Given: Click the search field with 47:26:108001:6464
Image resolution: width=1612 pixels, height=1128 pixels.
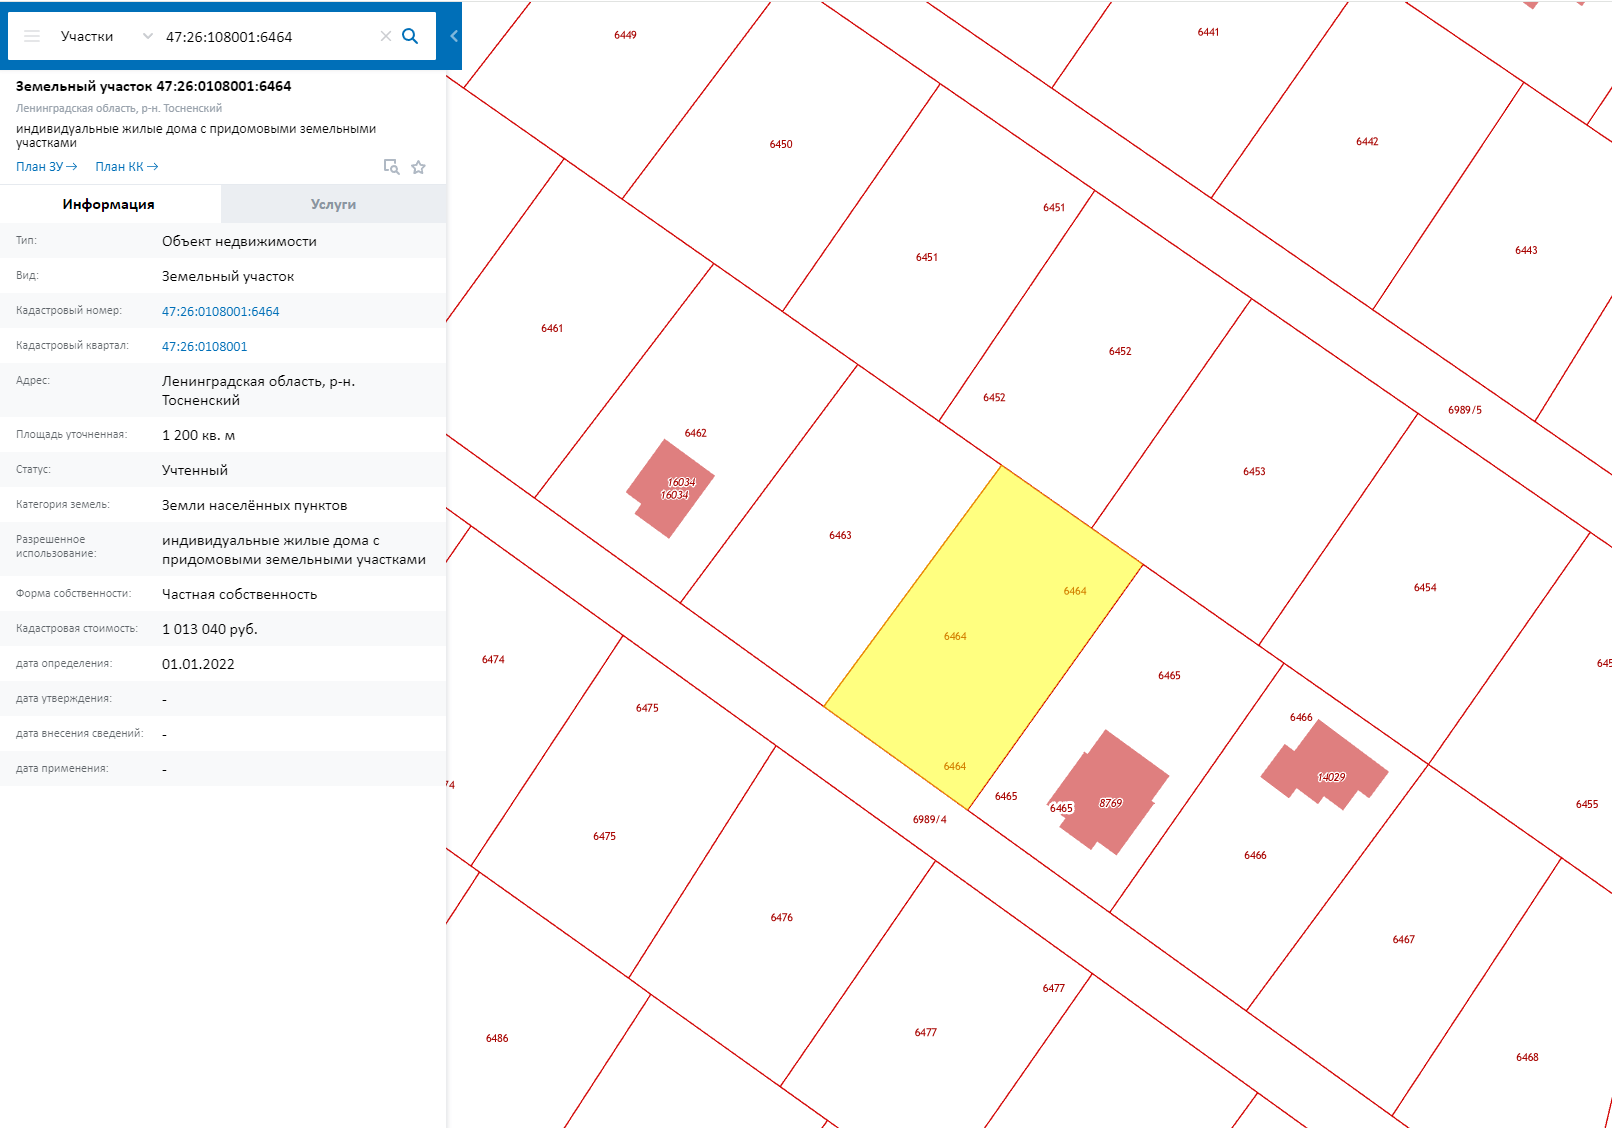Looking at the screenshot, I should (268, 37).
